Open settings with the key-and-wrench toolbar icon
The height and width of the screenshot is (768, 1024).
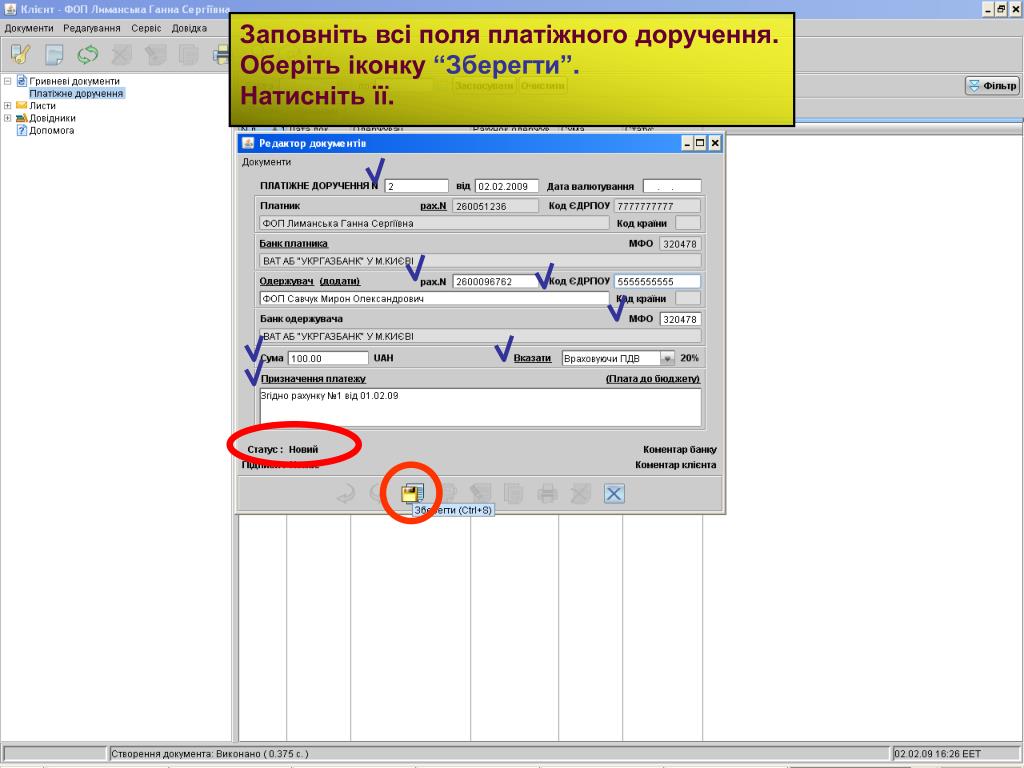[x=20, y=54]
